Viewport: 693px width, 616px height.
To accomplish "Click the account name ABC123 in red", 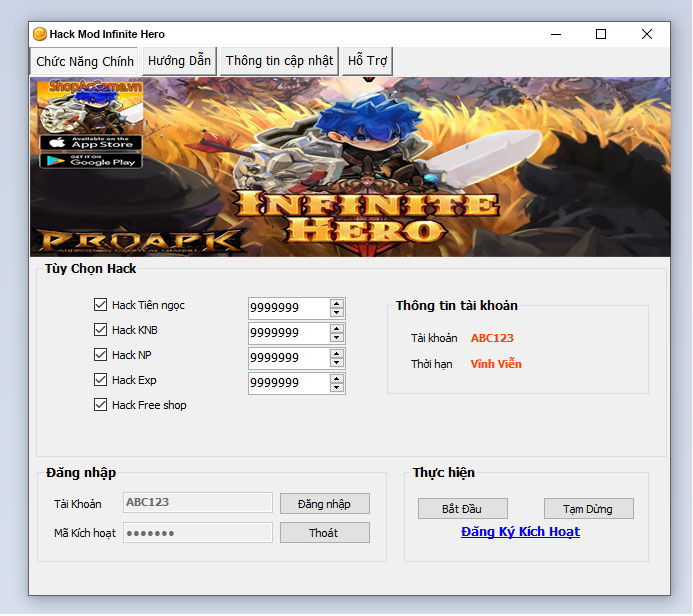I will [492, 338].
